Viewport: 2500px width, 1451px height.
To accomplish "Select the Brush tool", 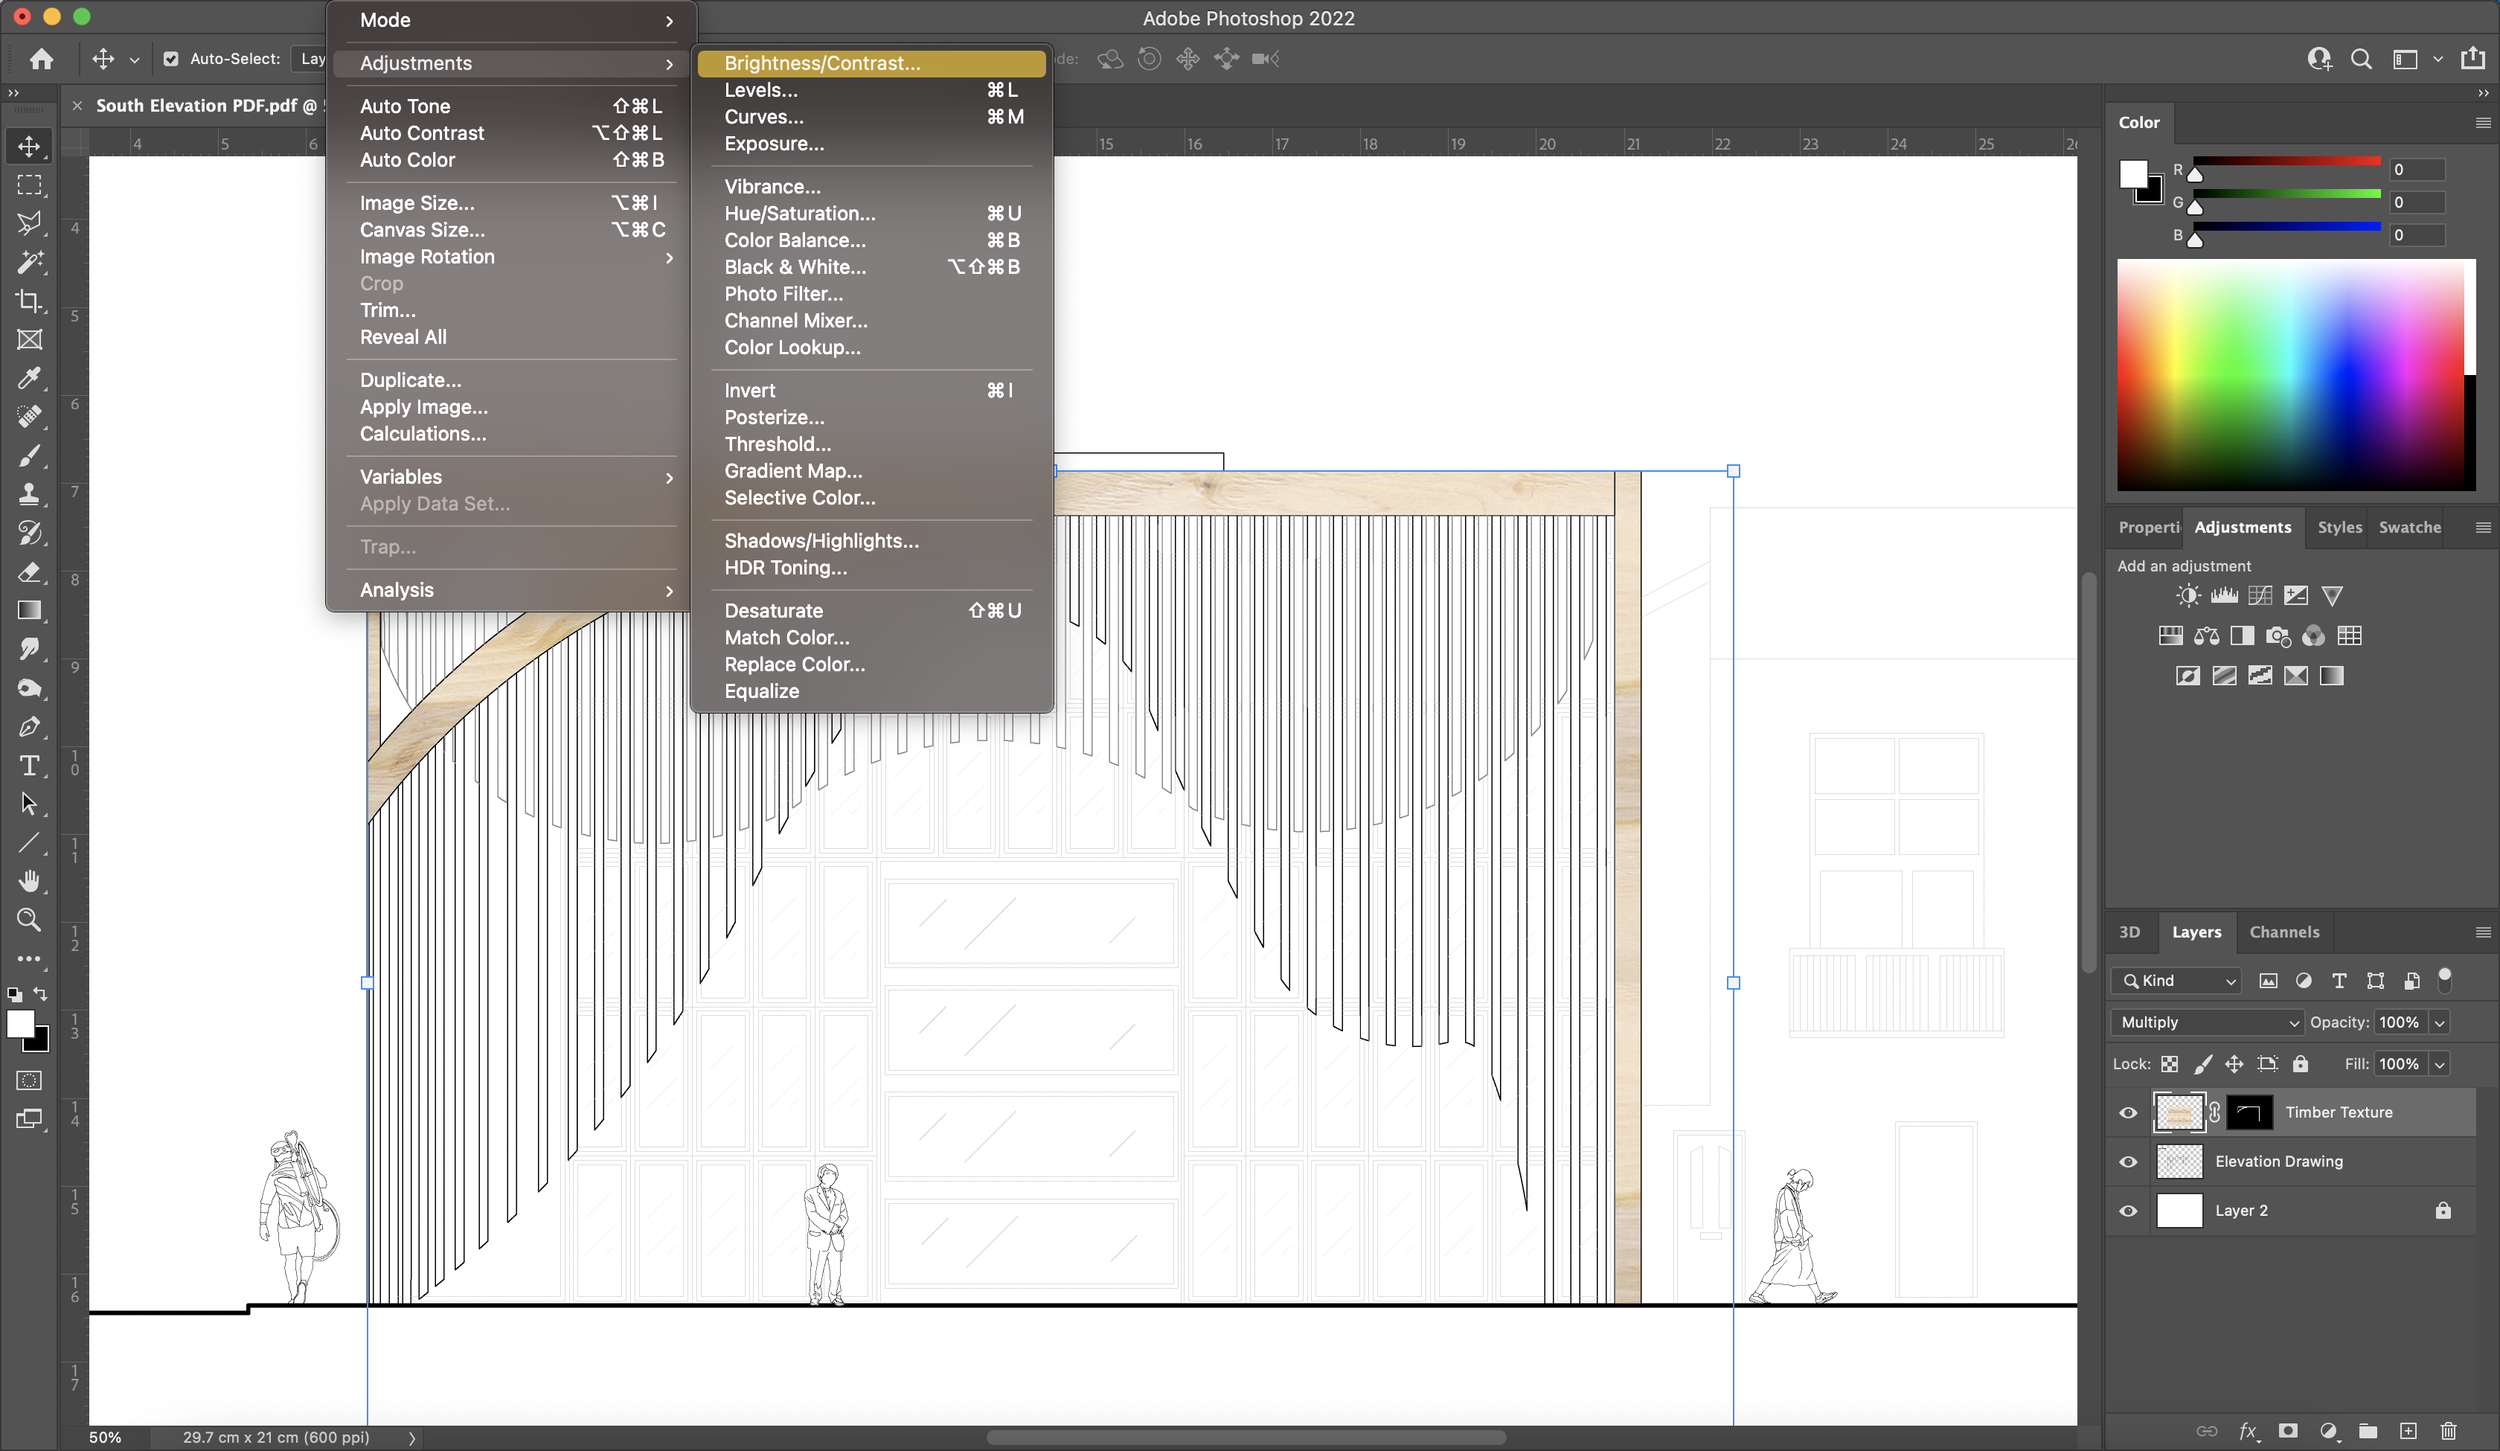I will pos(29,456).
